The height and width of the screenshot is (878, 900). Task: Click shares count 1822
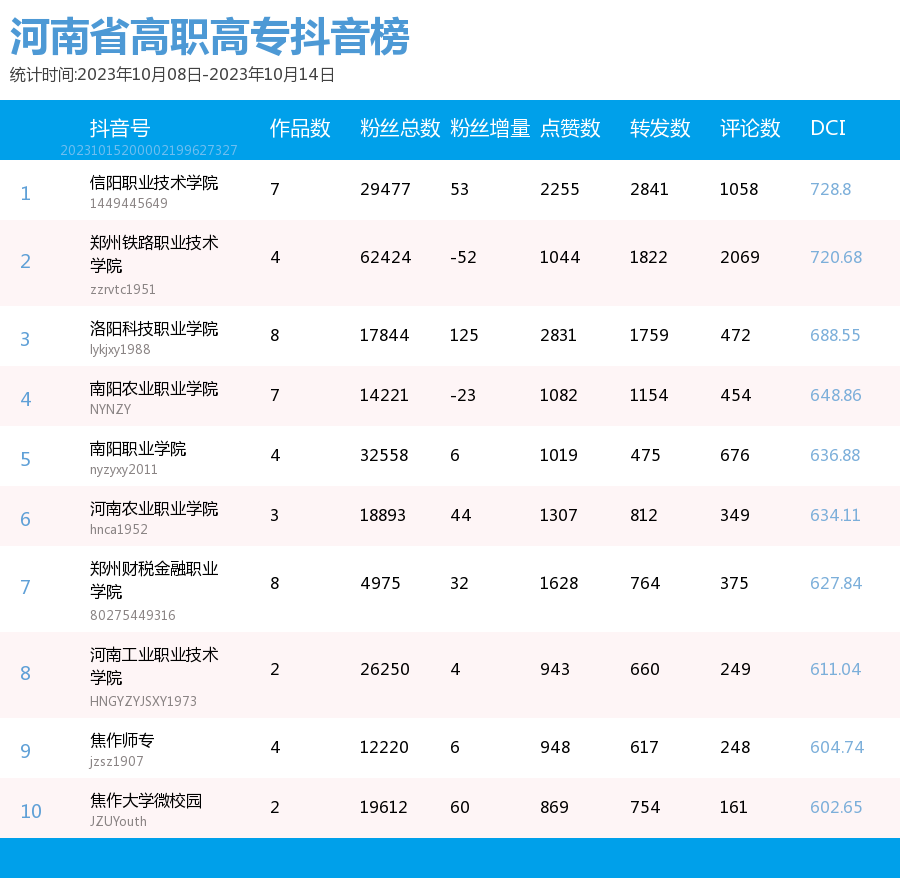649,257
